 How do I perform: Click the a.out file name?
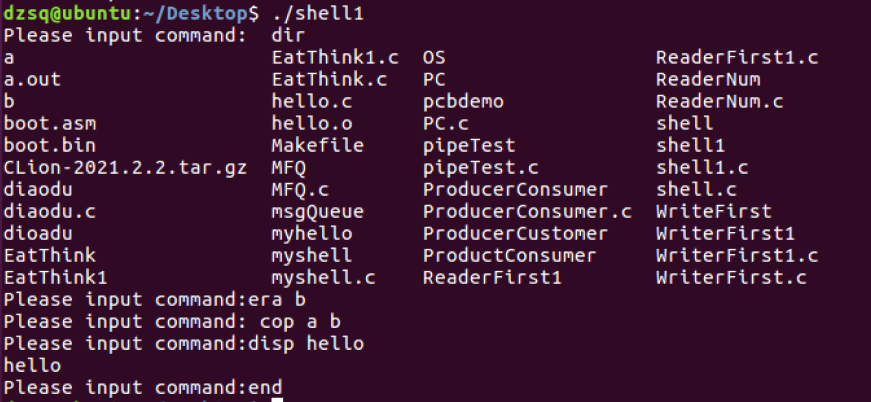(33, 79)
